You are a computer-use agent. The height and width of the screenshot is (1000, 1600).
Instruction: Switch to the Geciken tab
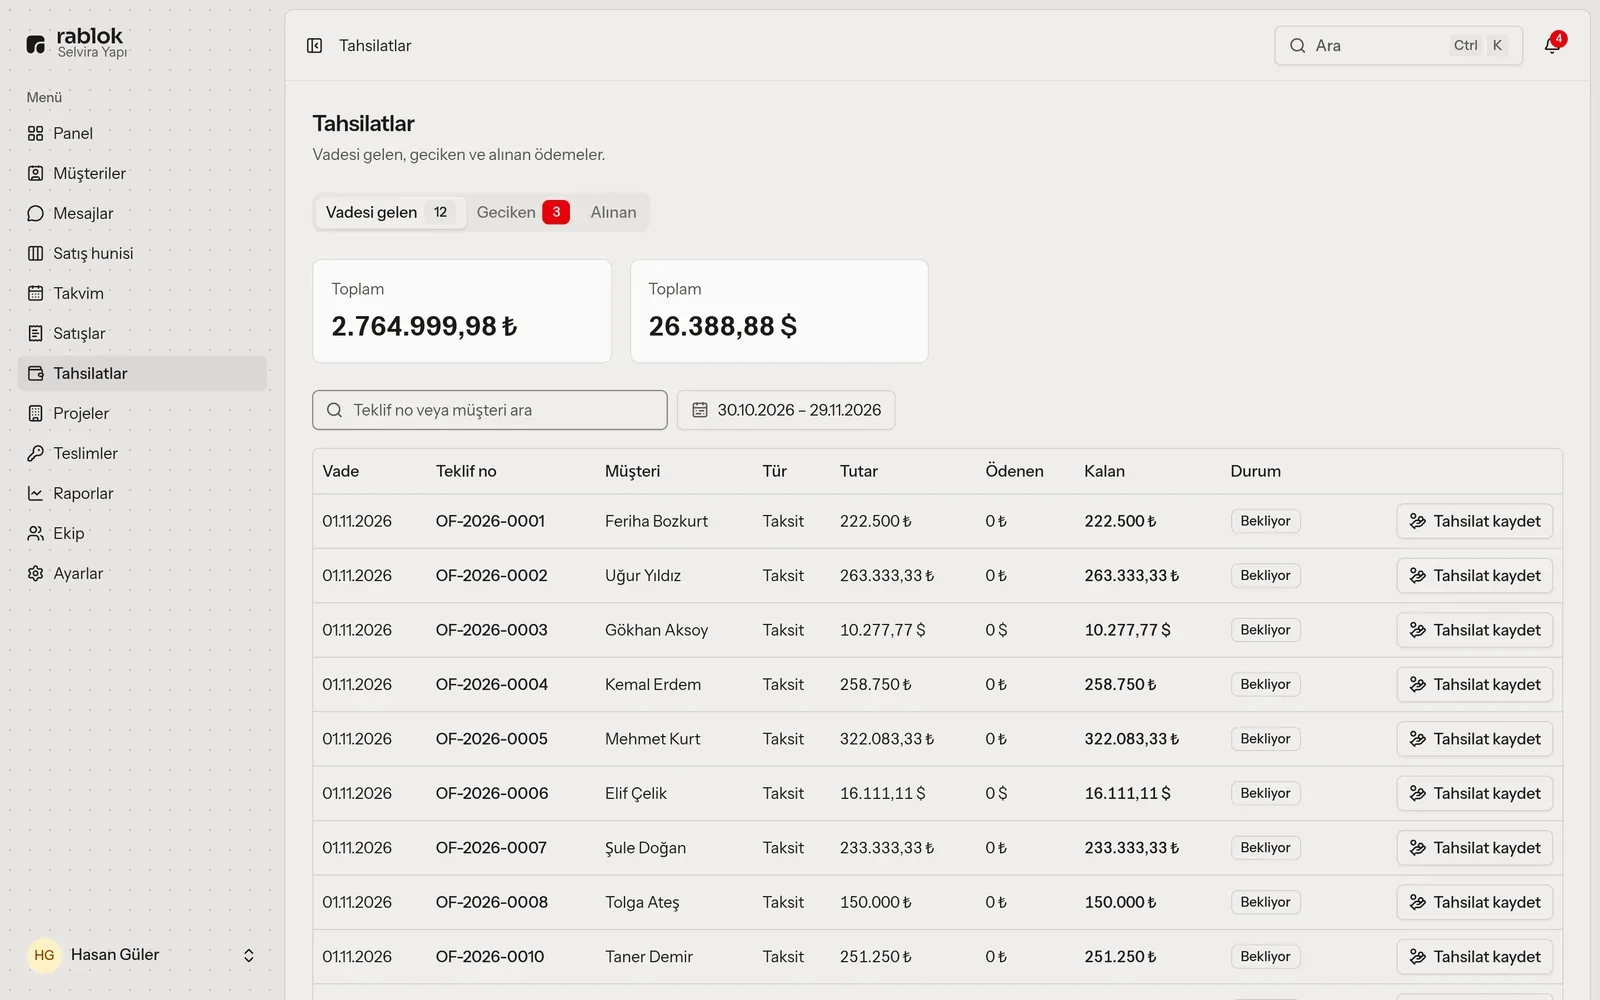522,212
